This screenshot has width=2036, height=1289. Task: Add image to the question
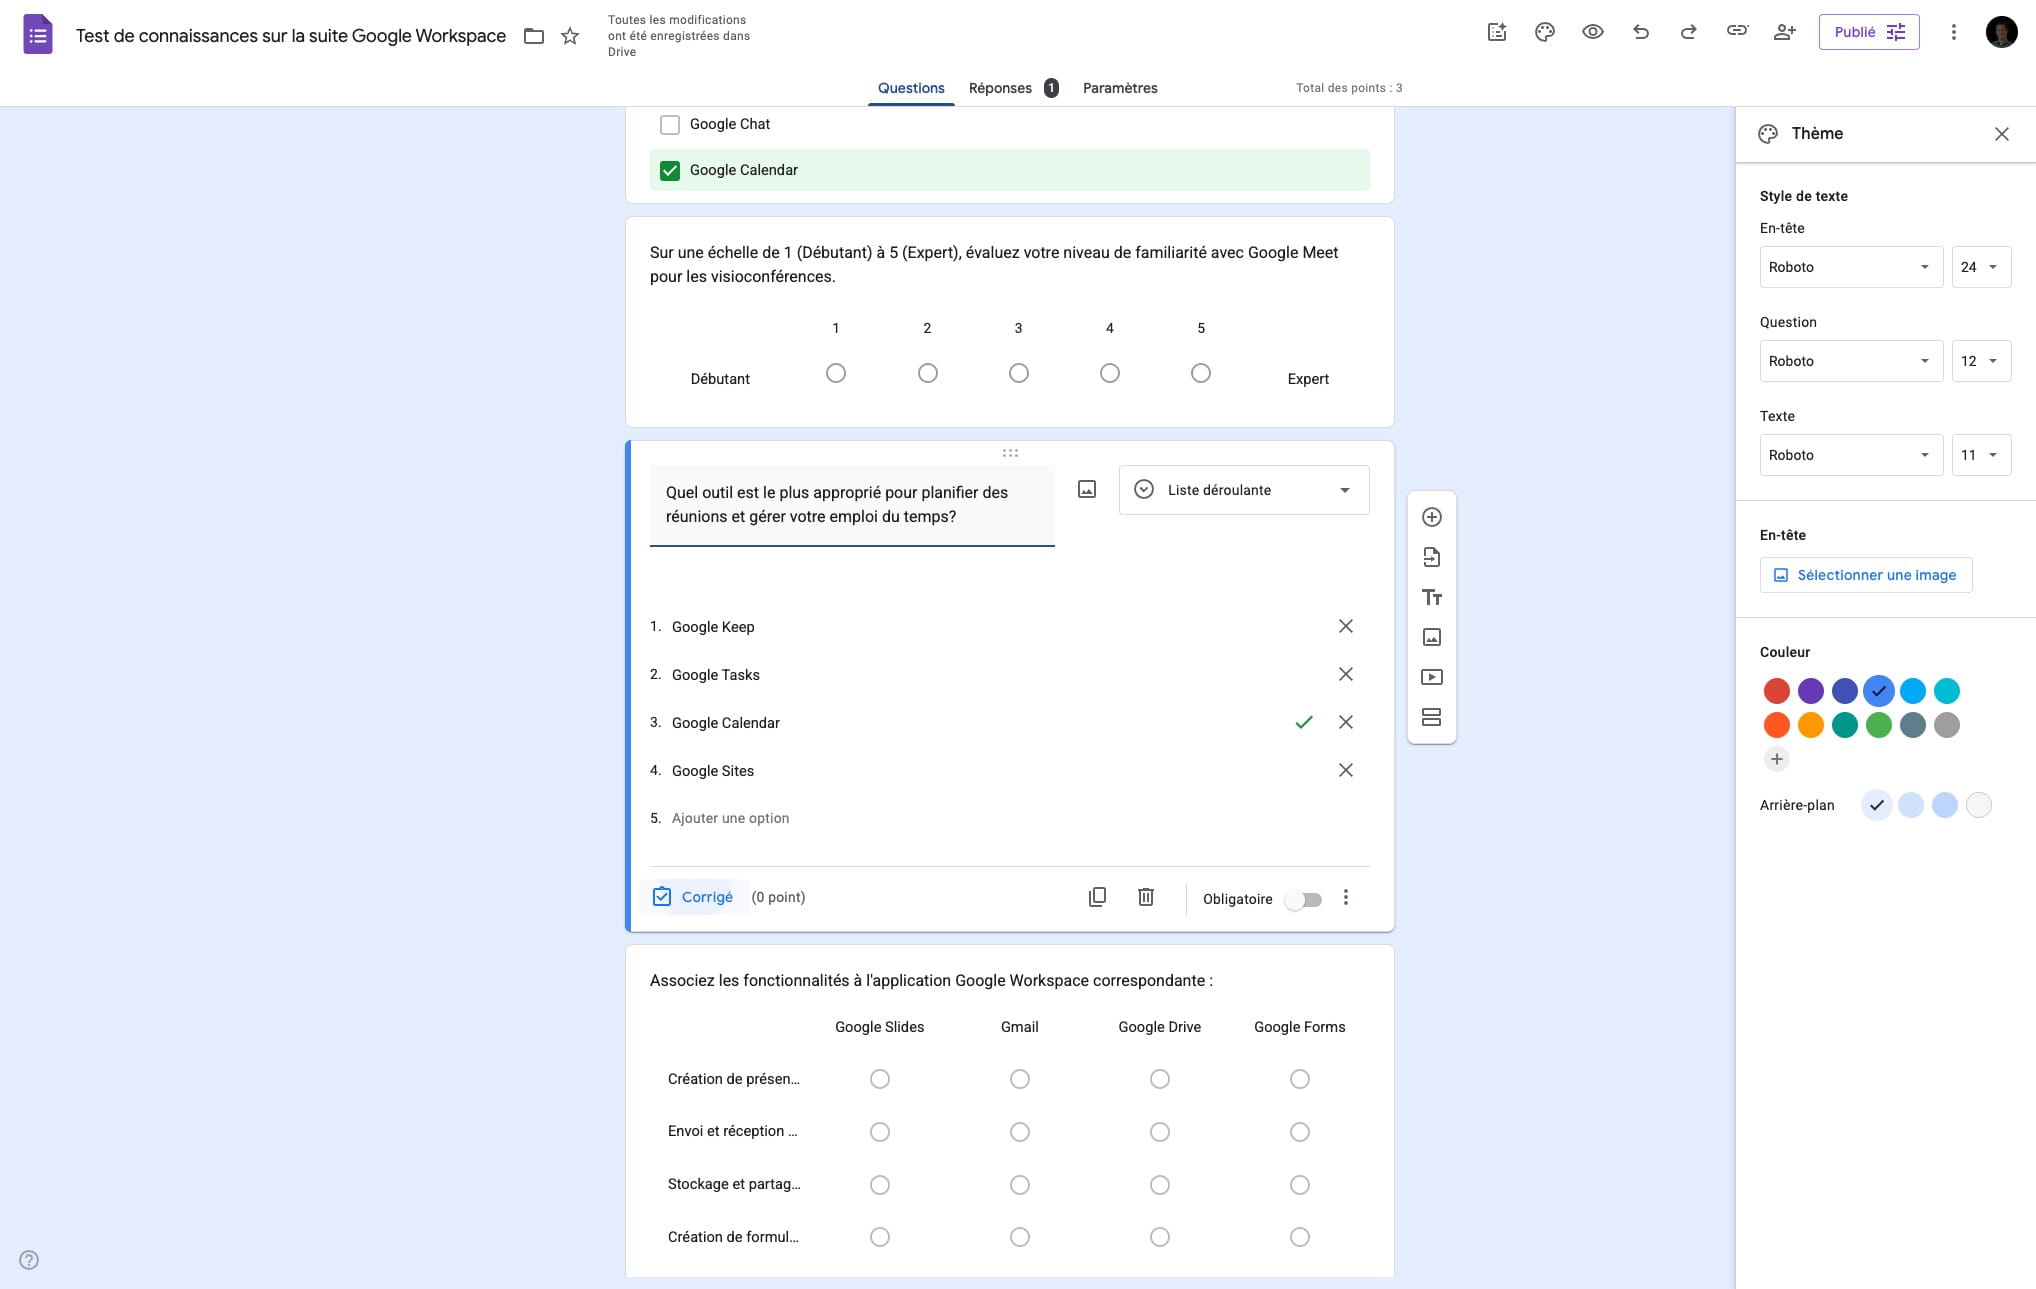pyautogui.click(x=1087, y=489)
